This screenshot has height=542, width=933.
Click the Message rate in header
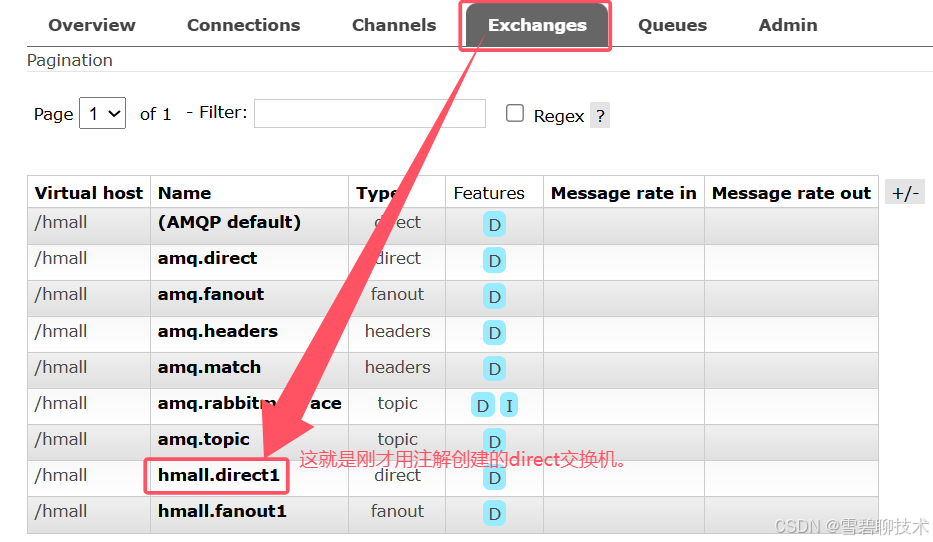(624, 193)
